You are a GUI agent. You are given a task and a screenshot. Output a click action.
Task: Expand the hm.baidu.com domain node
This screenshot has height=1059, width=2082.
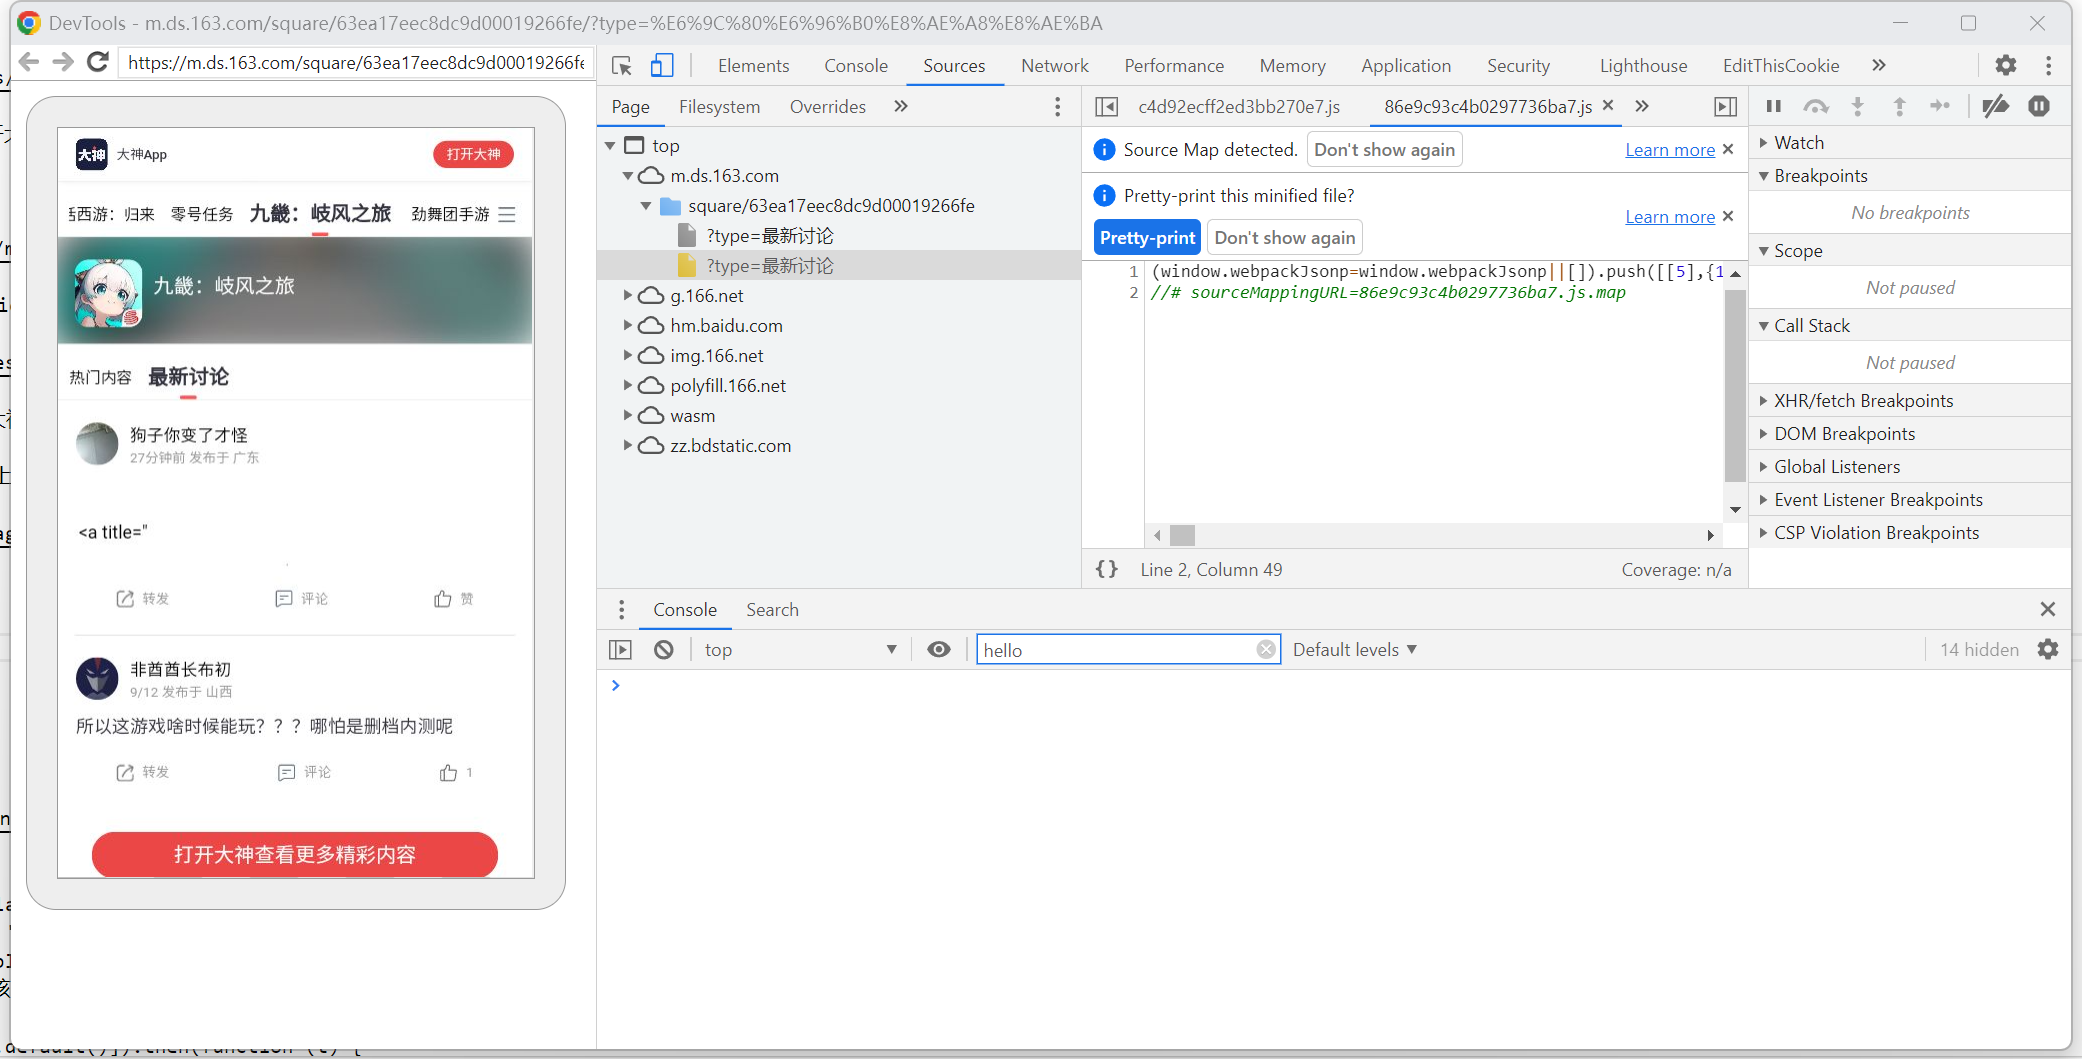[628, 326]
